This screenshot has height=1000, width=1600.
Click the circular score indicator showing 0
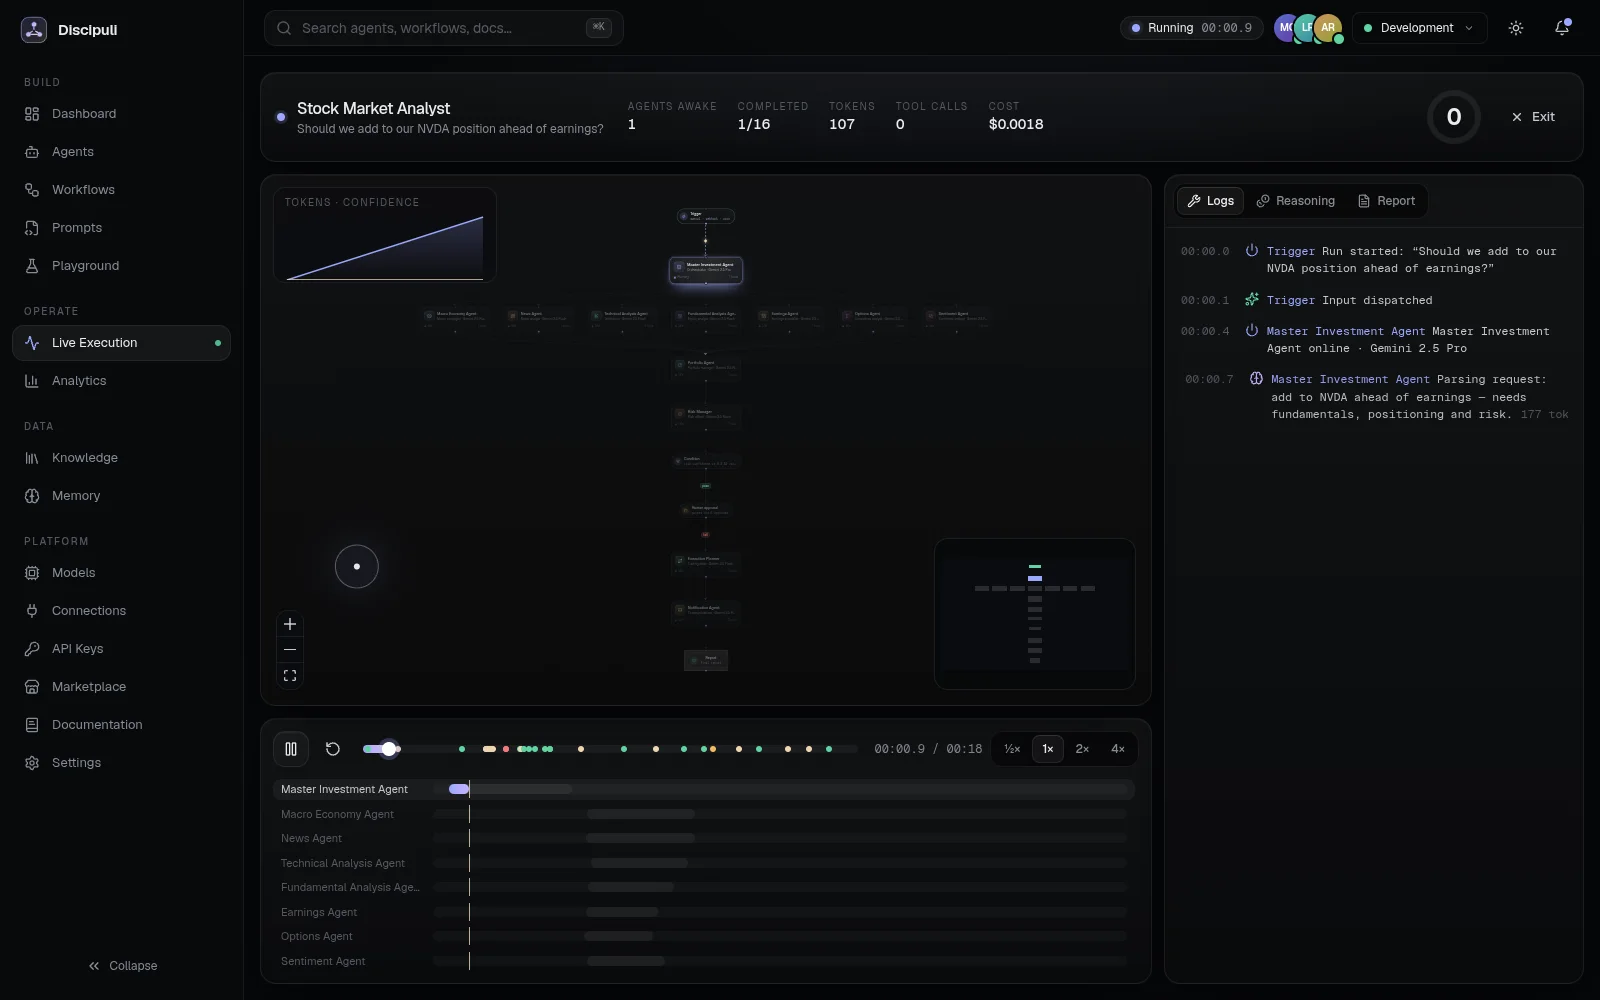click(1454, 117)
